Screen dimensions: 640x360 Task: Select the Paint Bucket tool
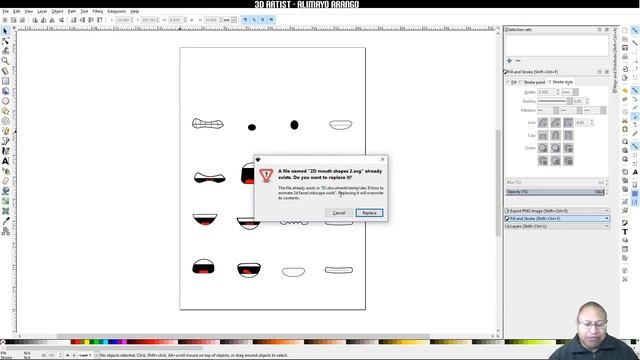point(5,191)
